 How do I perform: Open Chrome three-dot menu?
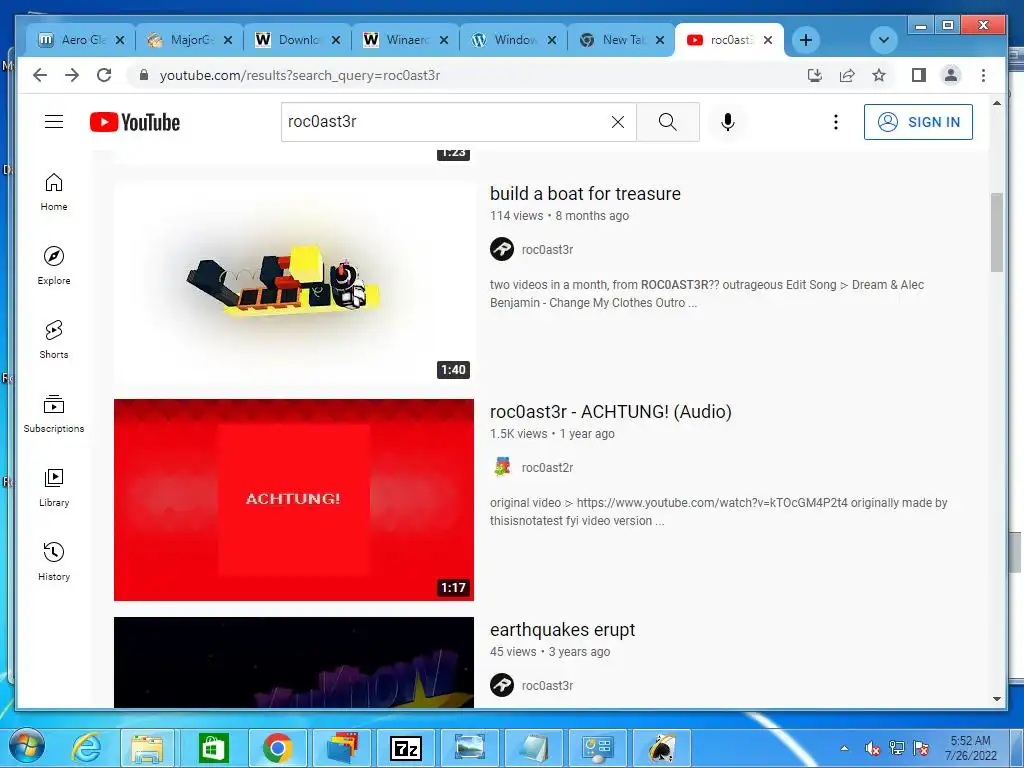coord(984,75)
